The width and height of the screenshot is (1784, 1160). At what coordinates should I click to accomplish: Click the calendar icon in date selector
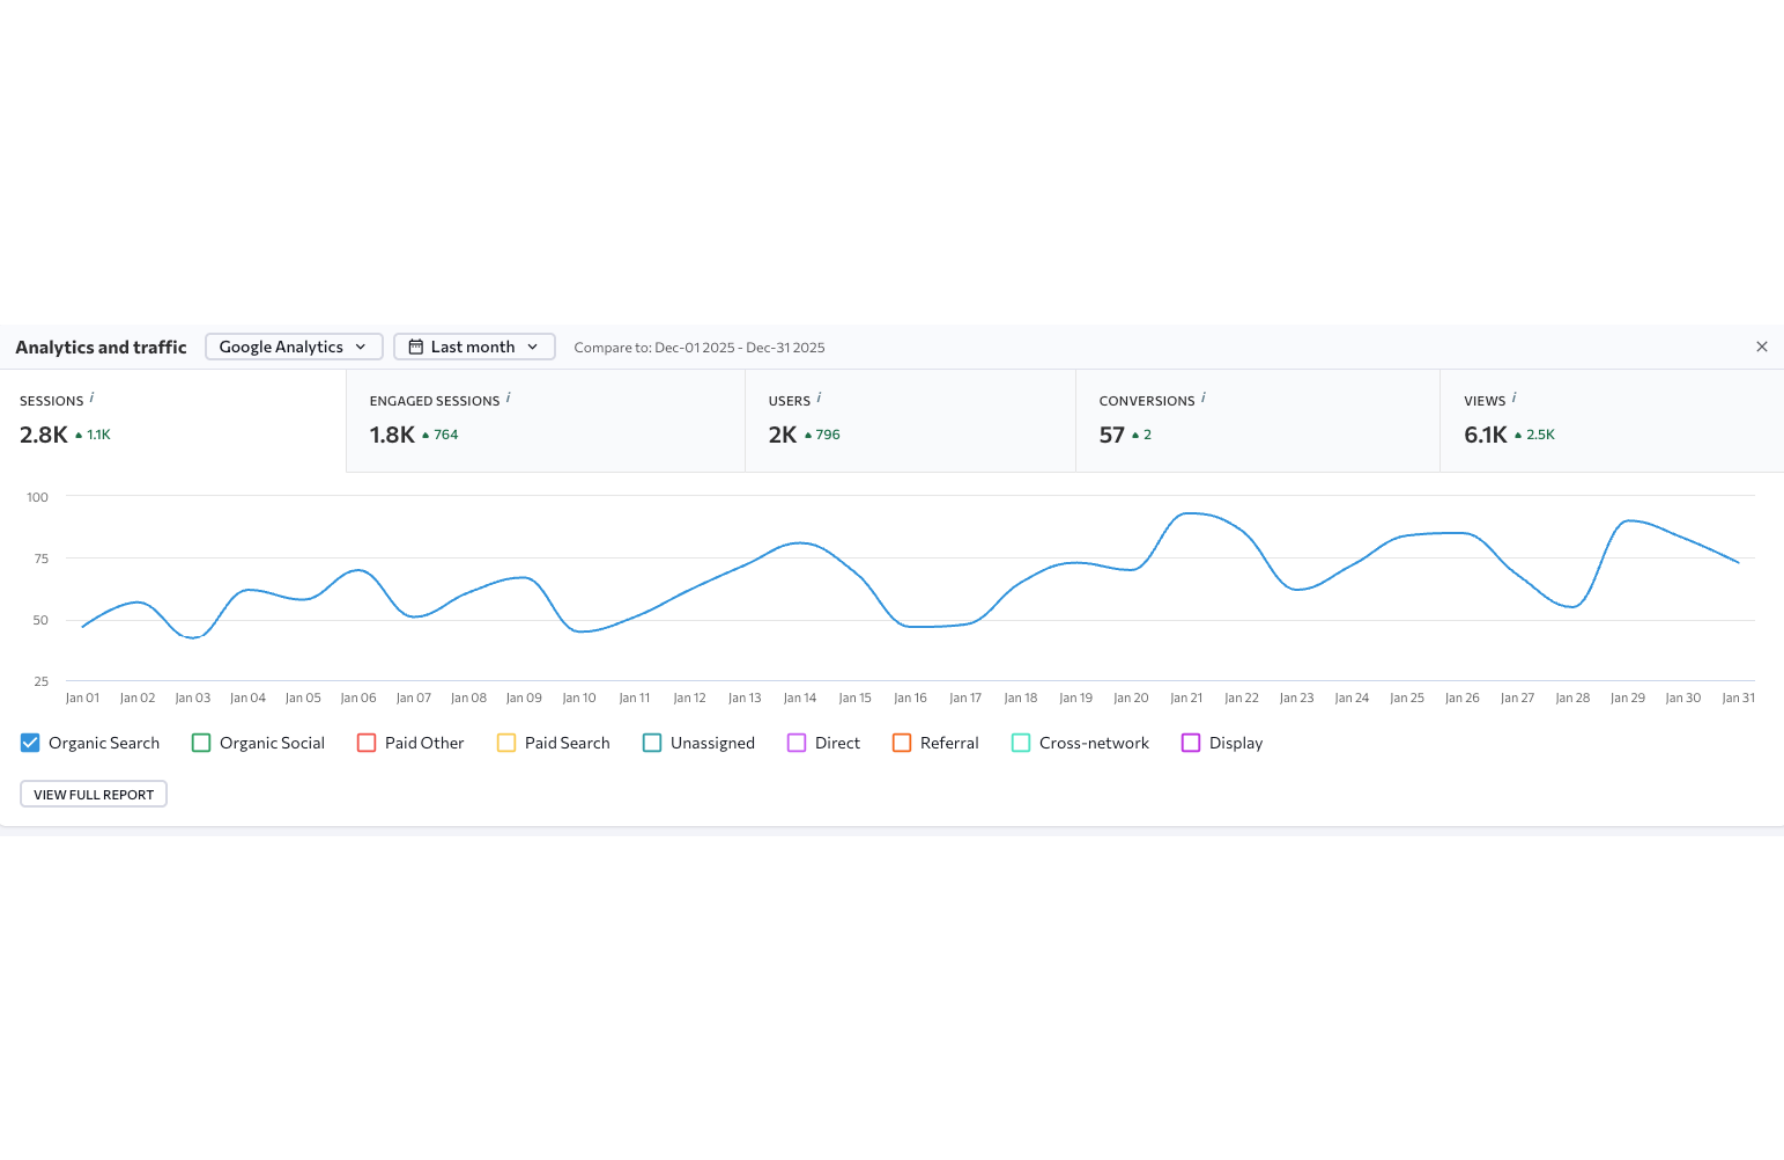(416, 347)
